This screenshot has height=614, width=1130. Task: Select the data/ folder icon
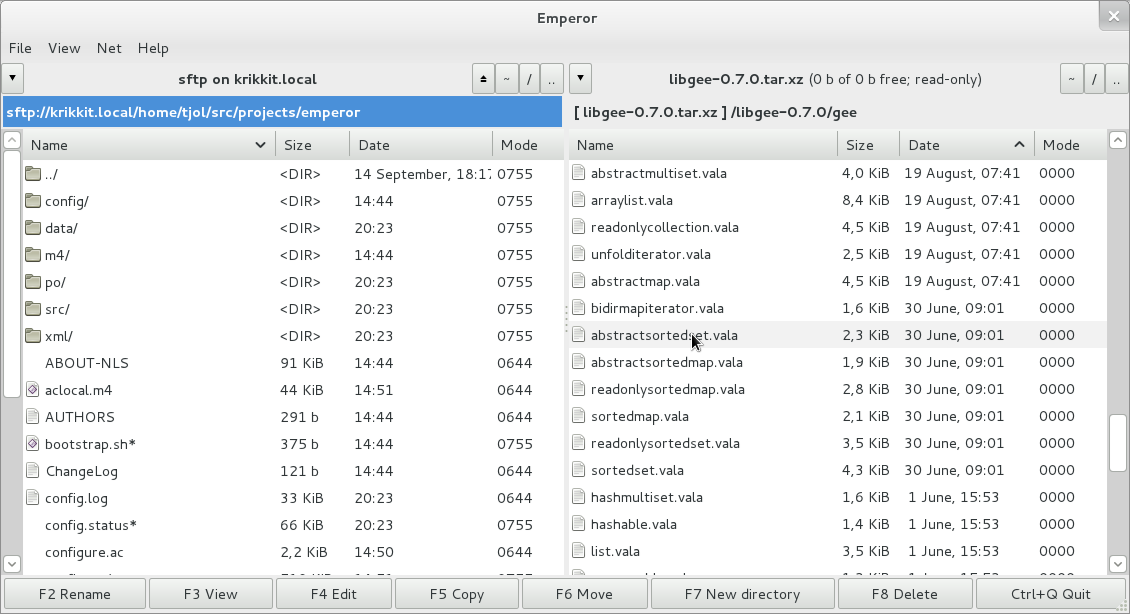pyautogui.click(x=32, y=228)
